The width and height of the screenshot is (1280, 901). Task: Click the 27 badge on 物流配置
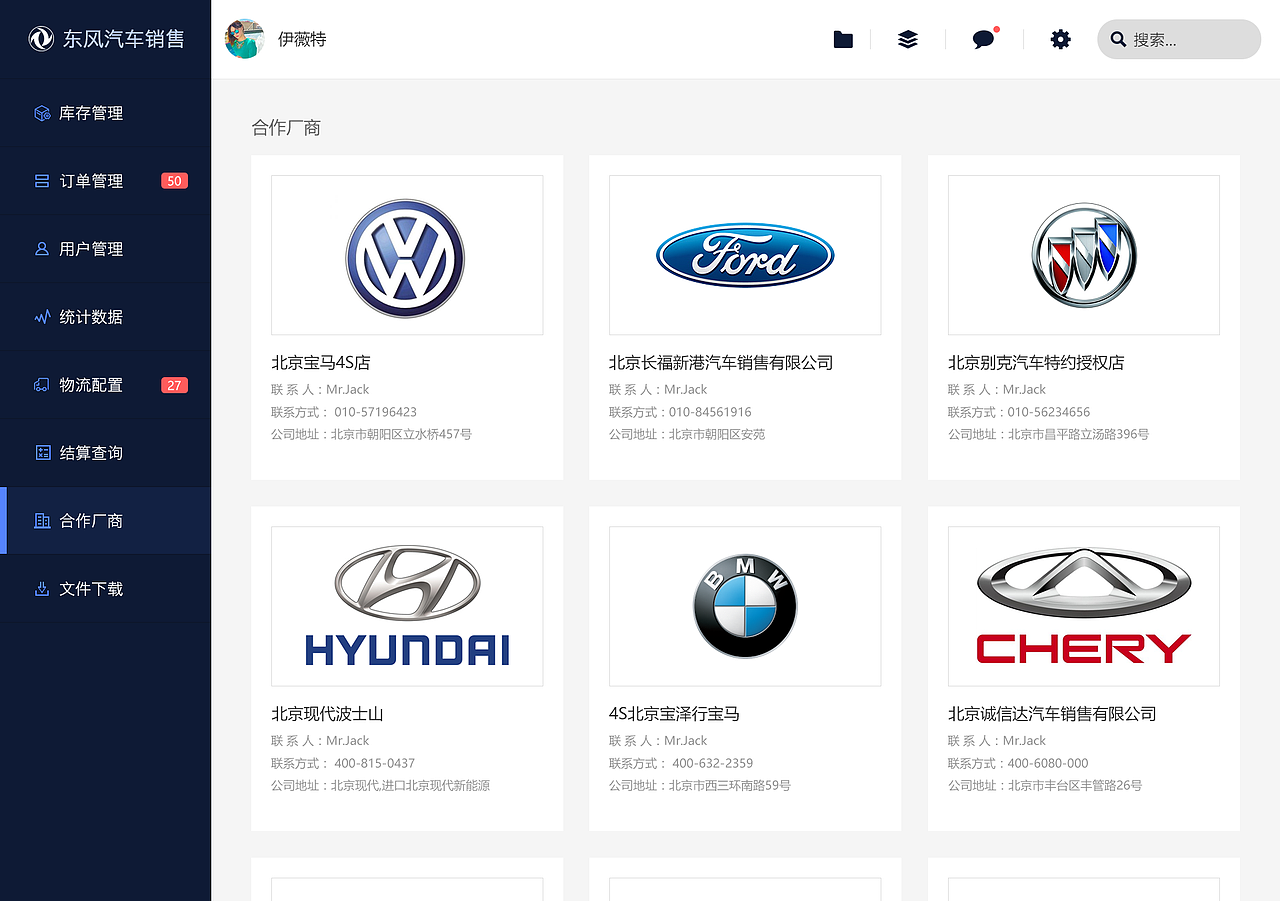click(174, 385)
